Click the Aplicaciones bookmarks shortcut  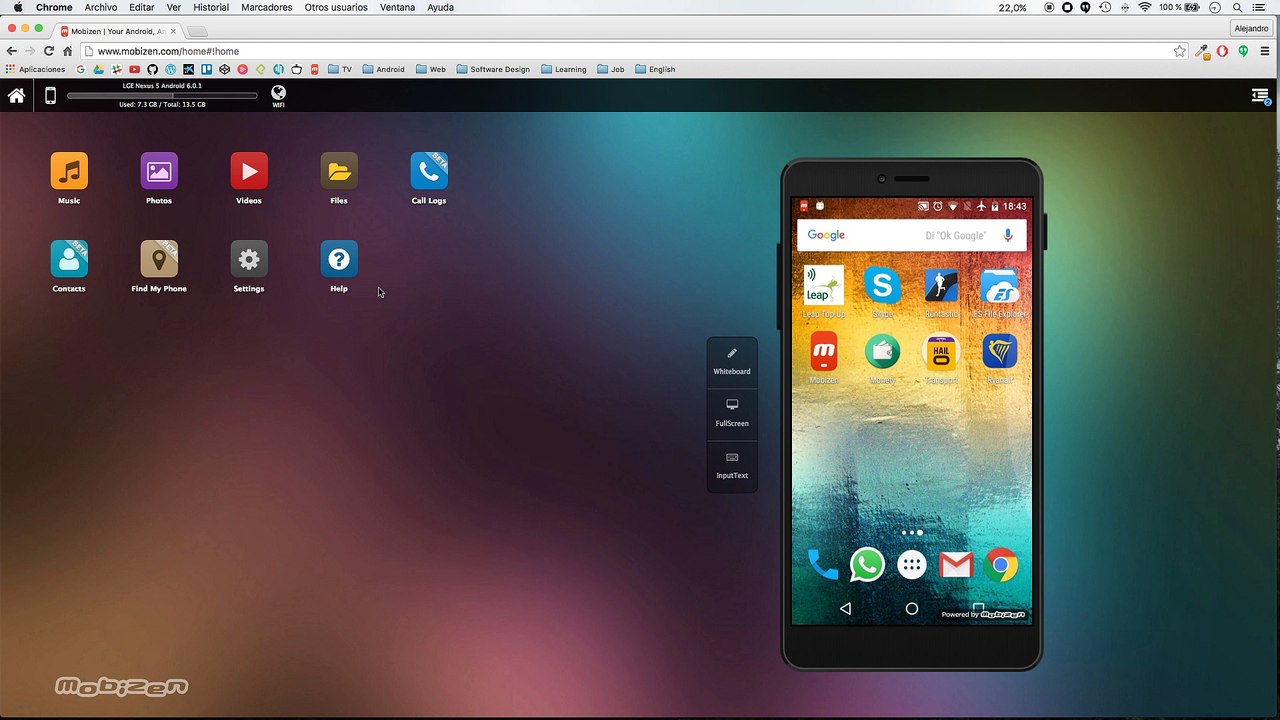35,69
